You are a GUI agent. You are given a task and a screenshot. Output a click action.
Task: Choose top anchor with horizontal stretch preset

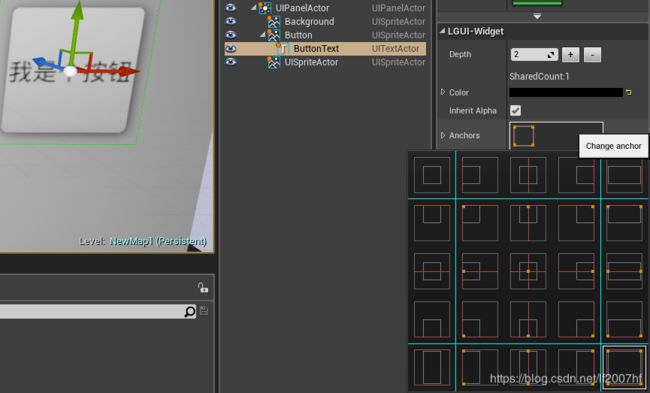(624, 223)
